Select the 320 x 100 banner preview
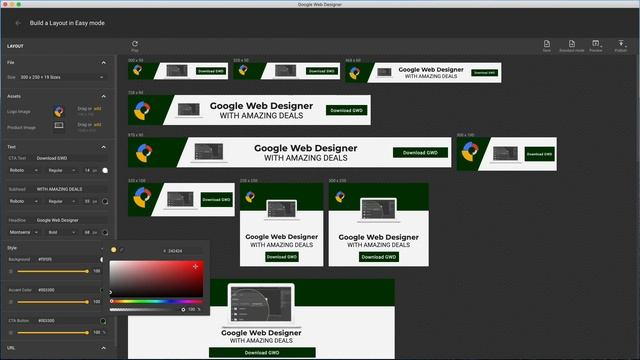The image size is (640, 360). click(x=181, y=200)
